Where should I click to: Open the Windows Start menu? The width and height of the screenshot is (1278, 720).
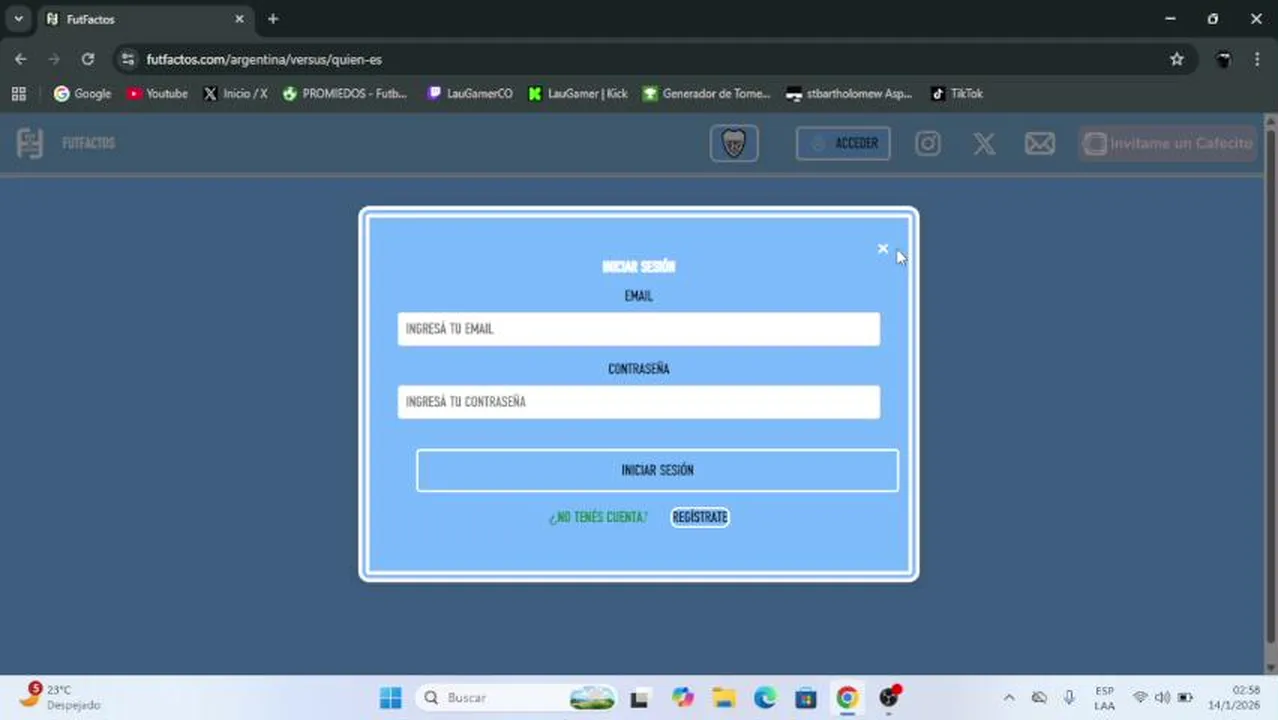coord(391,697)
